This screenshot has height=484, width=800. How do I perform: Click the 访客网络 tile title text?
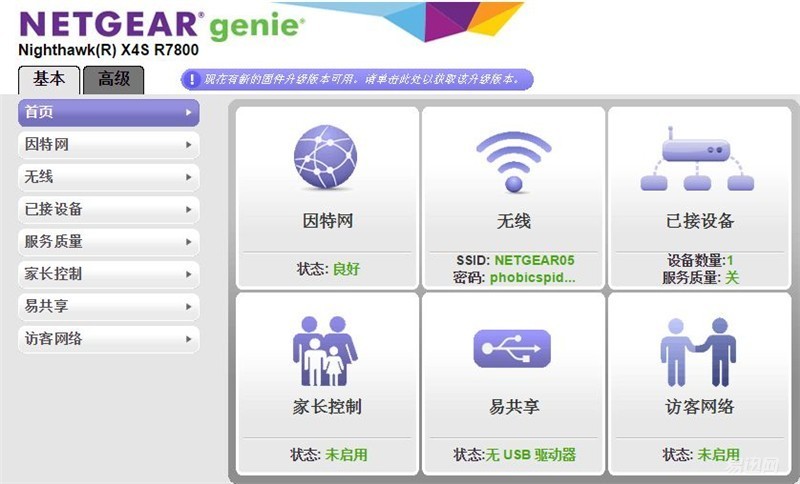coord(699,406)
